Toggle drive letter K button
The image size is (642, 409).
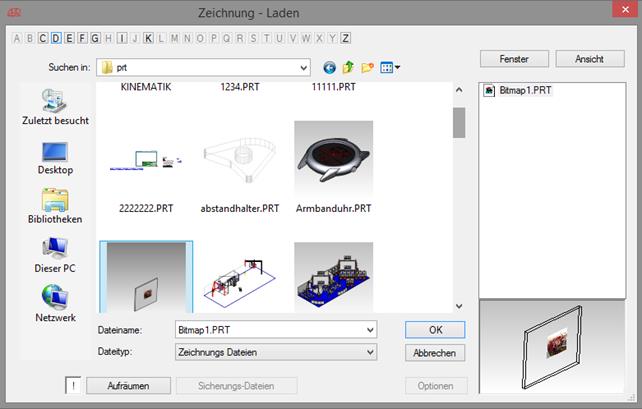[x=148, y=39]
